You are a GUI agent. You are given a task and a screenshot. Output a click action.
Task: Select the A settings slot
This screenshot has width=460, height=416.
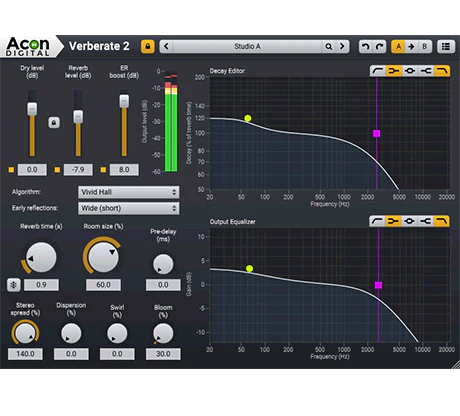[398, 46]
